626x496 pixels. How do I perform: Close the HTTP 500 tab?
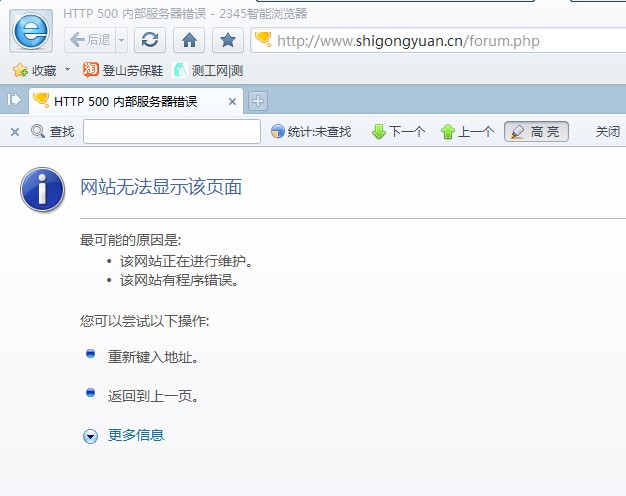coord(232,101)
